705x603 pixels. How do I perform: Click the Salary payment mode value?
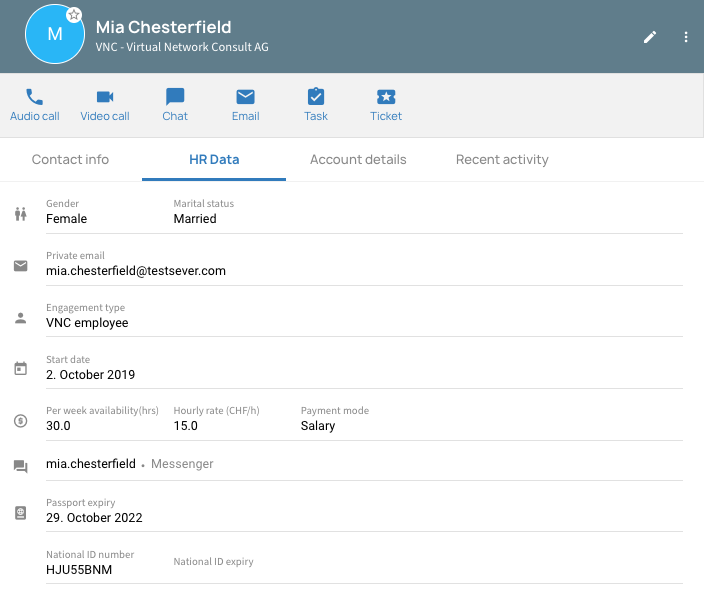click(318, 426)
